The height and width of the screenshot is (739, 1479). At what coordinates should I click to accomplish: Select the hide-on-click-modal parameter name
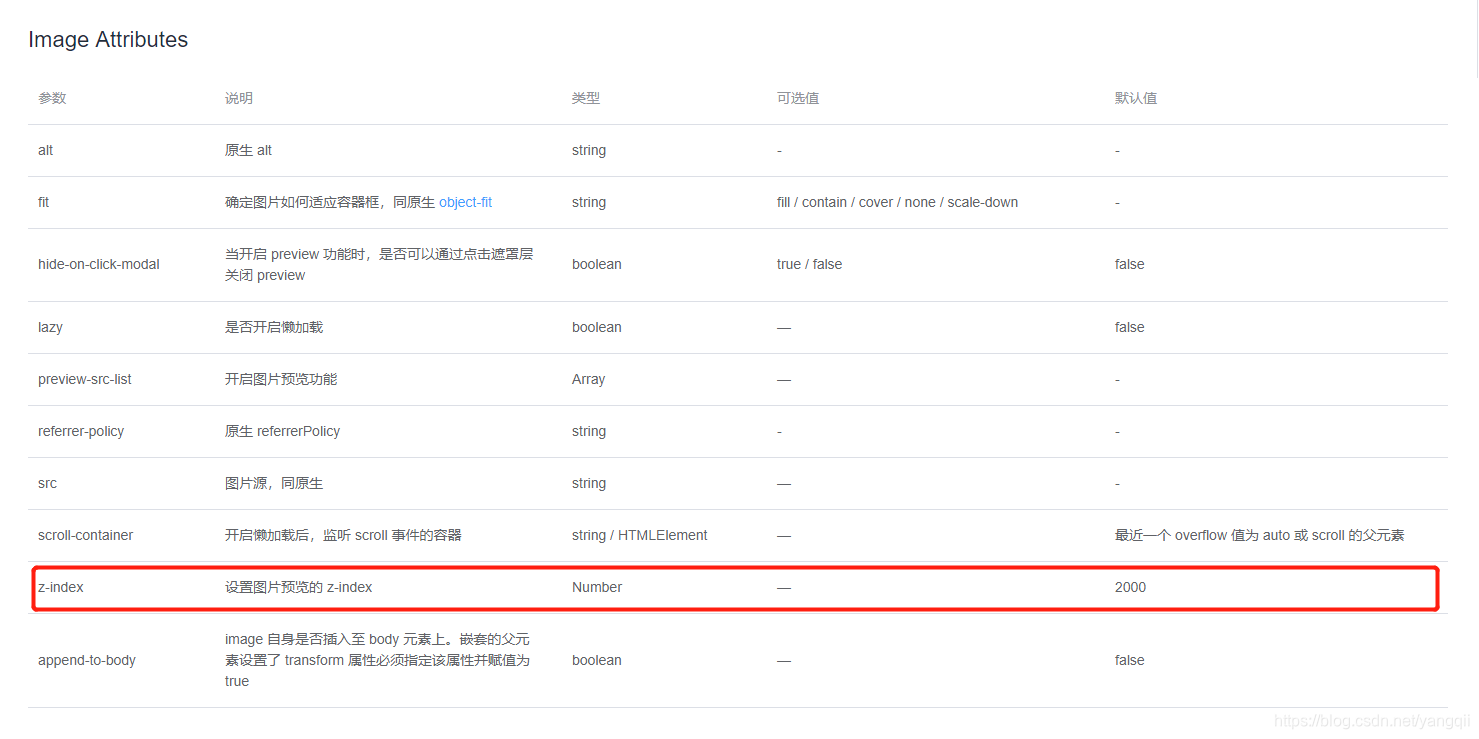pos(98,264)
